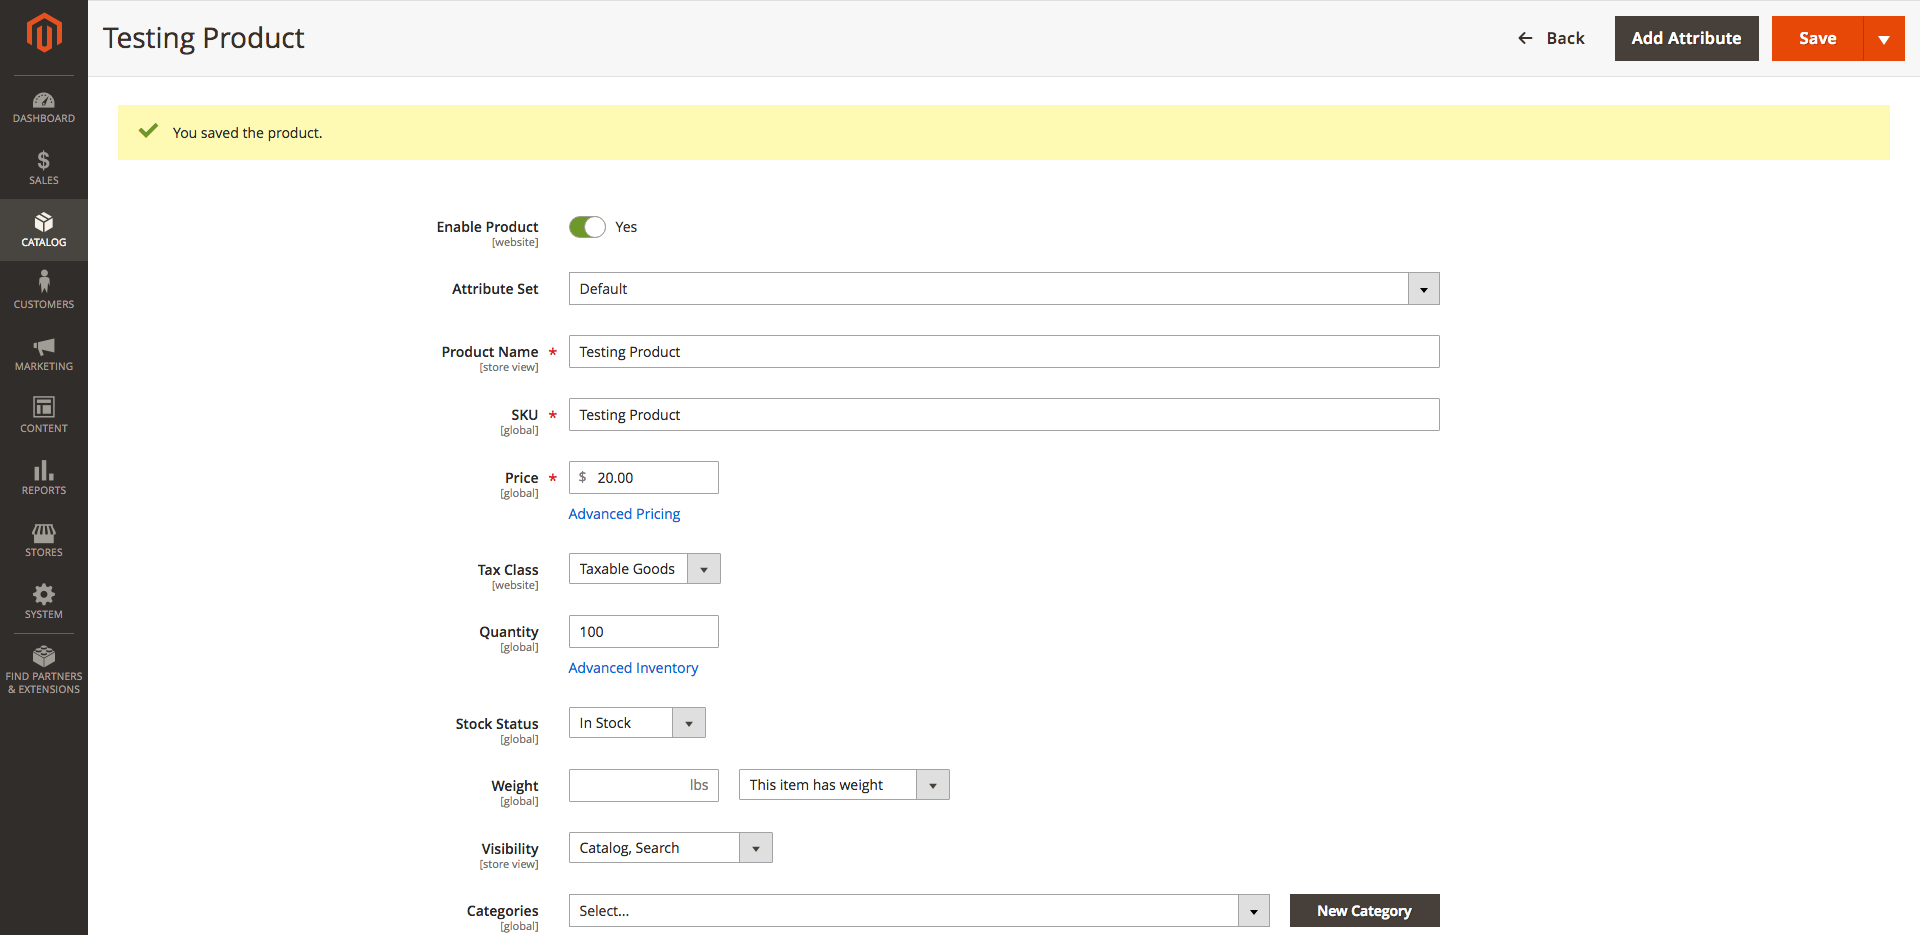Click the Add Attribute button

[1686, 39]
